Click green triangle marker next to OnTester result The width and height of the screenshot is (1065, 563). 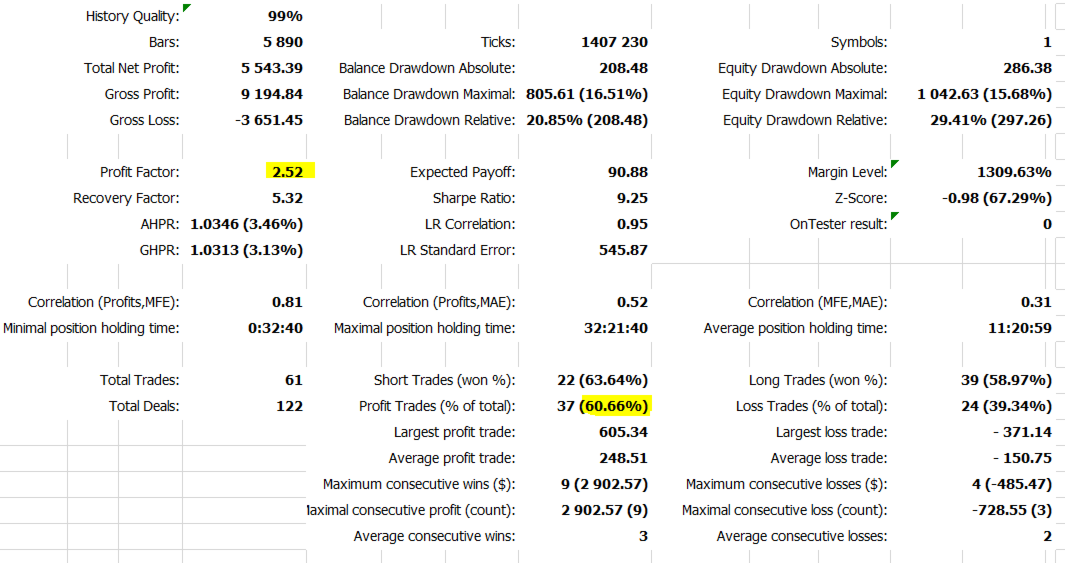(x=893, y=216)
